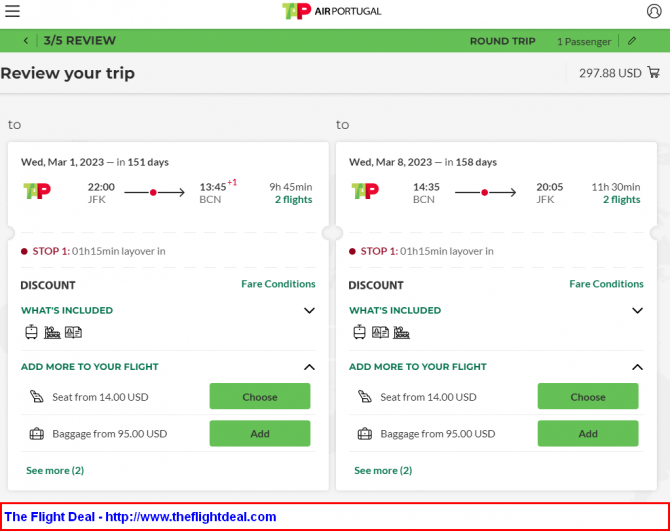The image size is (670, 531).
Task: Click the Wed, Mar 8, 2023 date text
Action: click(x=391, y=162)
